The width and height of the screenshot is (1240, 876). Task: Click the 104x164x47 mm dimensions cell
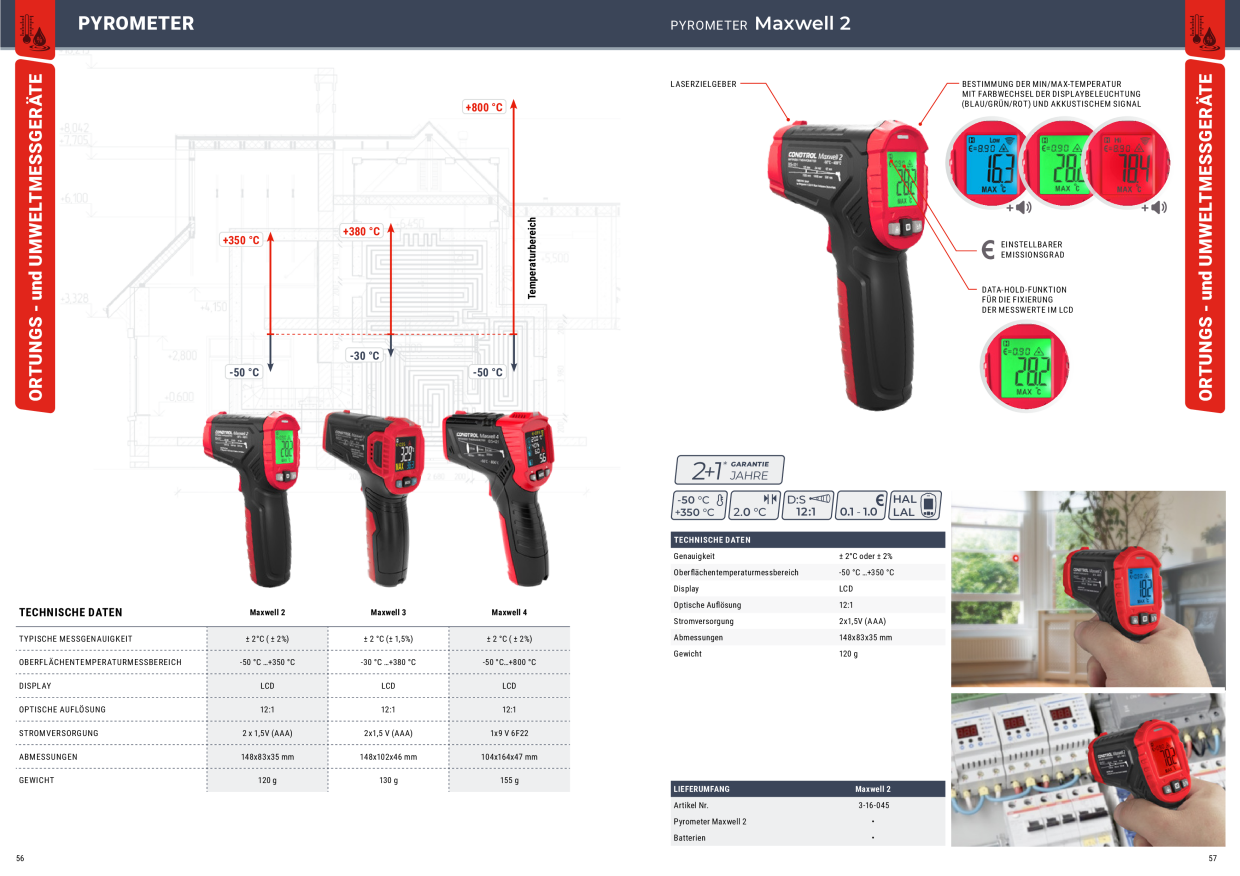pos(509,757)
